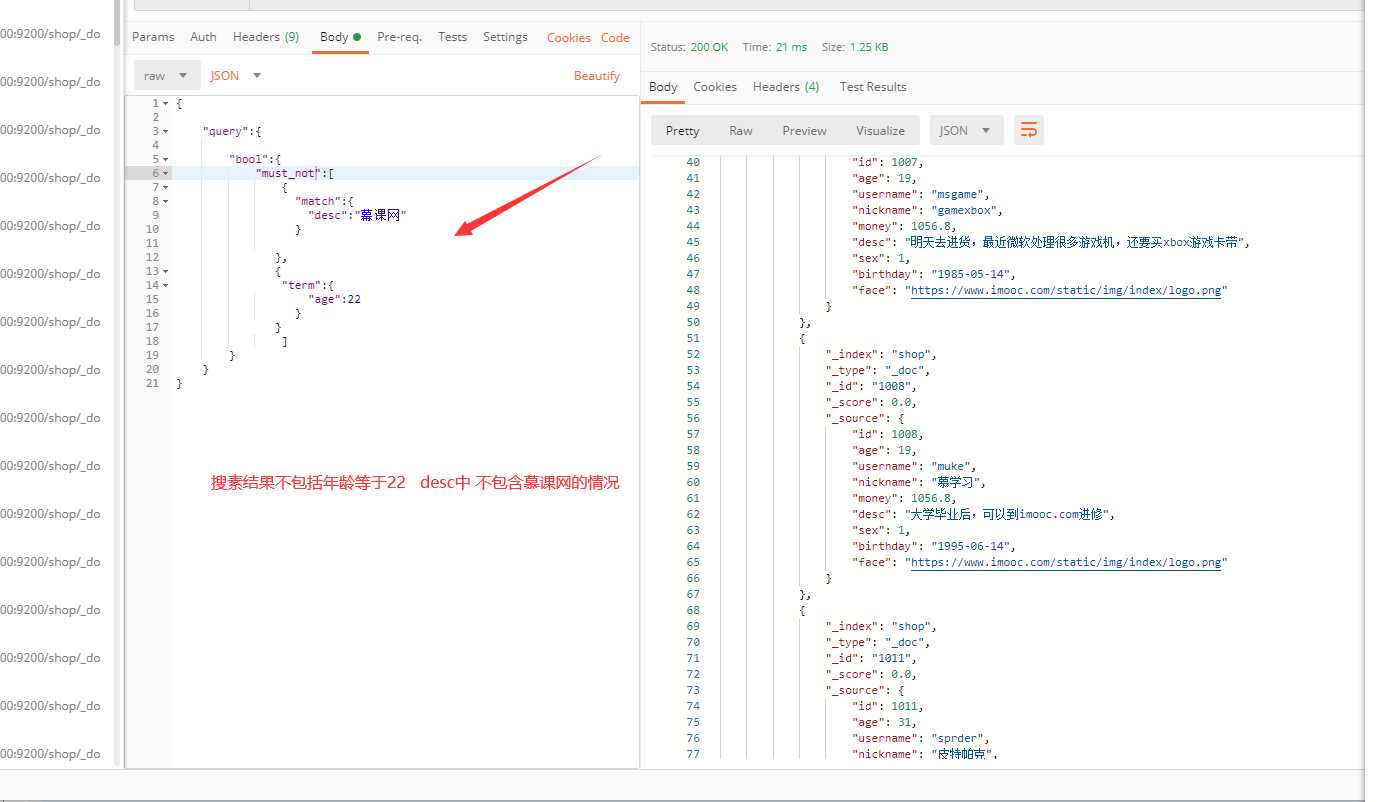
Task: Select the response Body tab
Action: [663, 87]
